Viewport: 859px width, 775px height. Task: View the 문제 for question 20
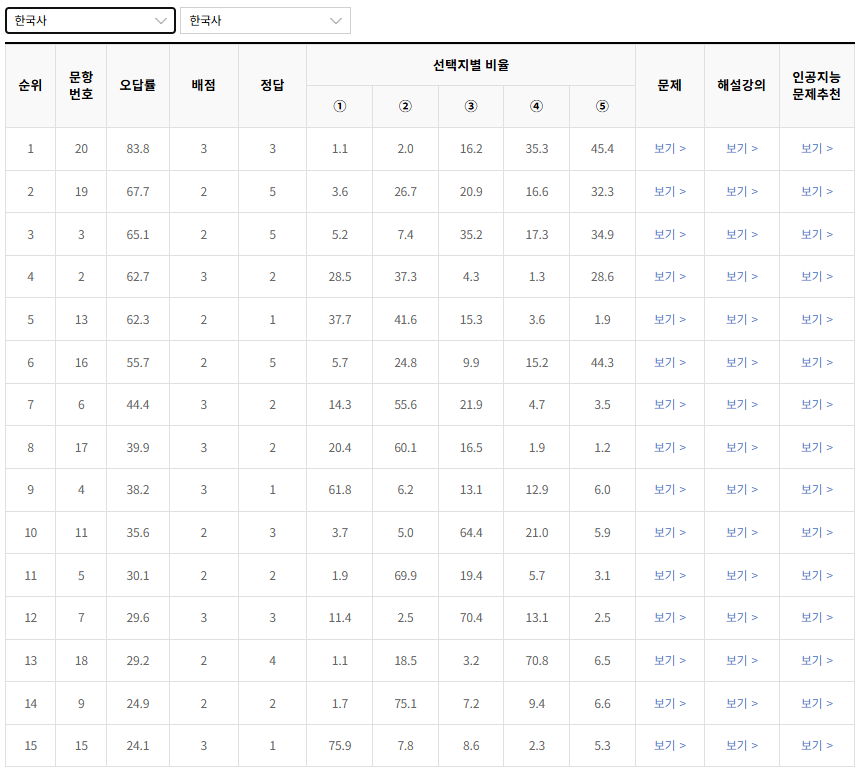click(670, 148)
